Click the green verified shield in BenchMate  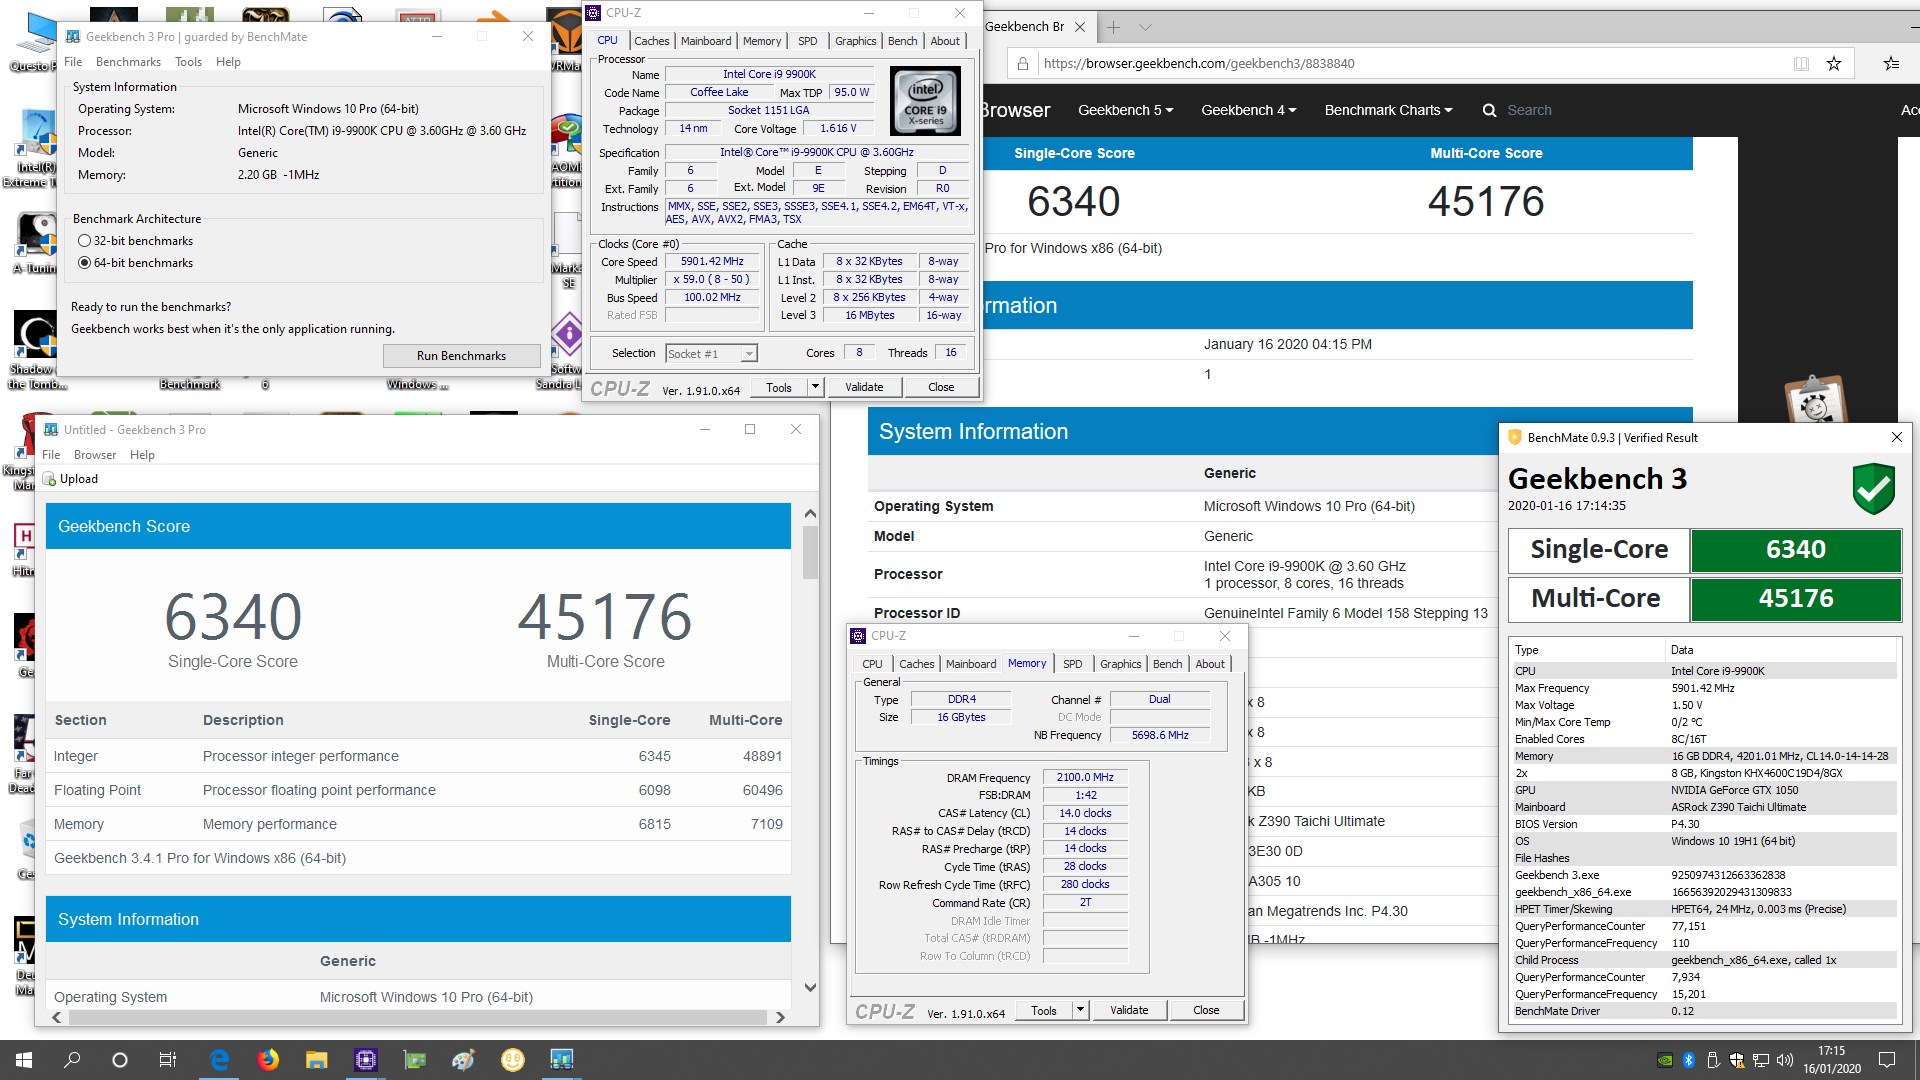pos(1873,489)
